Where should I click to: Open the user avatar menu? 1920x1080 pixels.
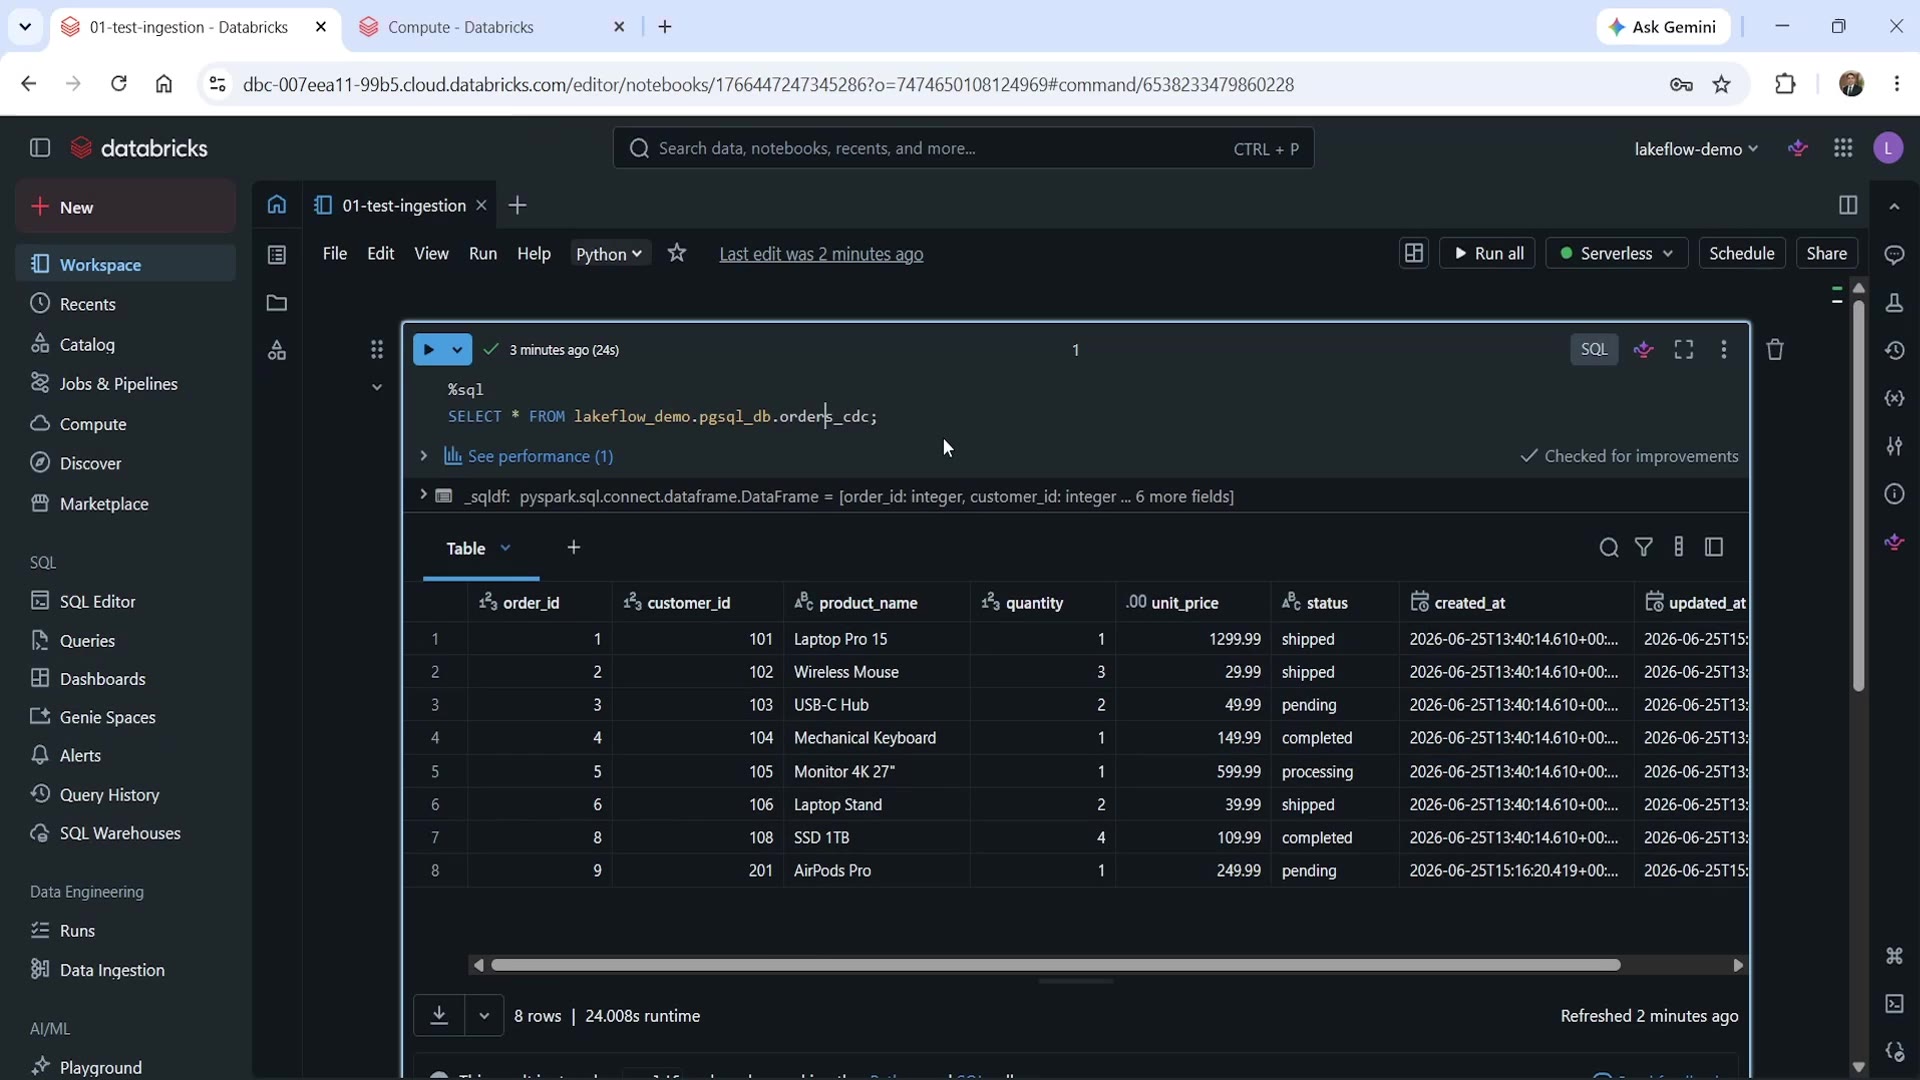(1888, 148)
